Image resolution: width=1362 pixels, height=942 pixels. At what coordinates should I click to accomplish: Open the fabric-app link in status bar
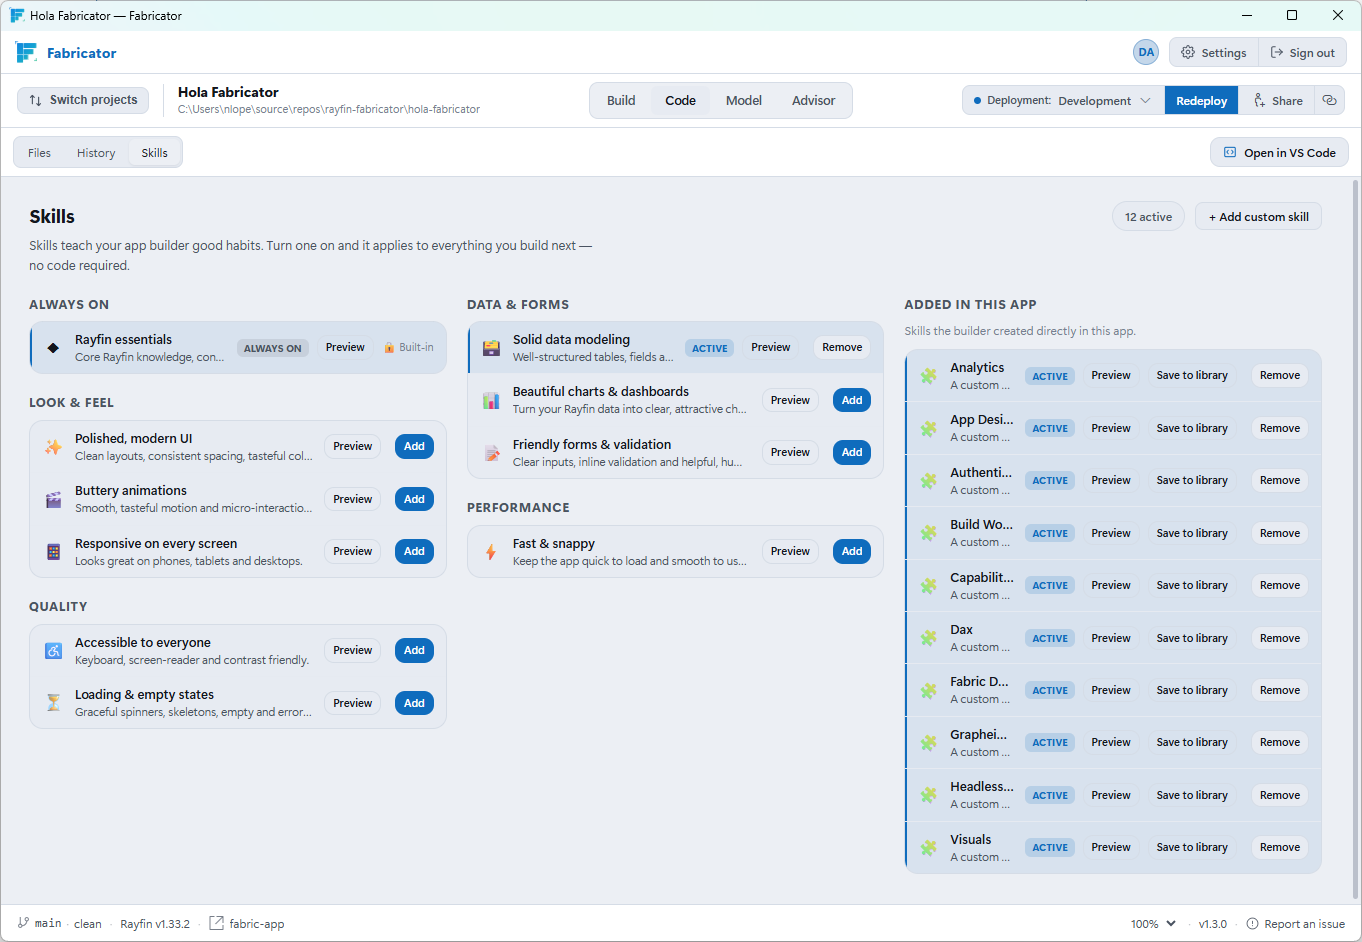[247, 924]
